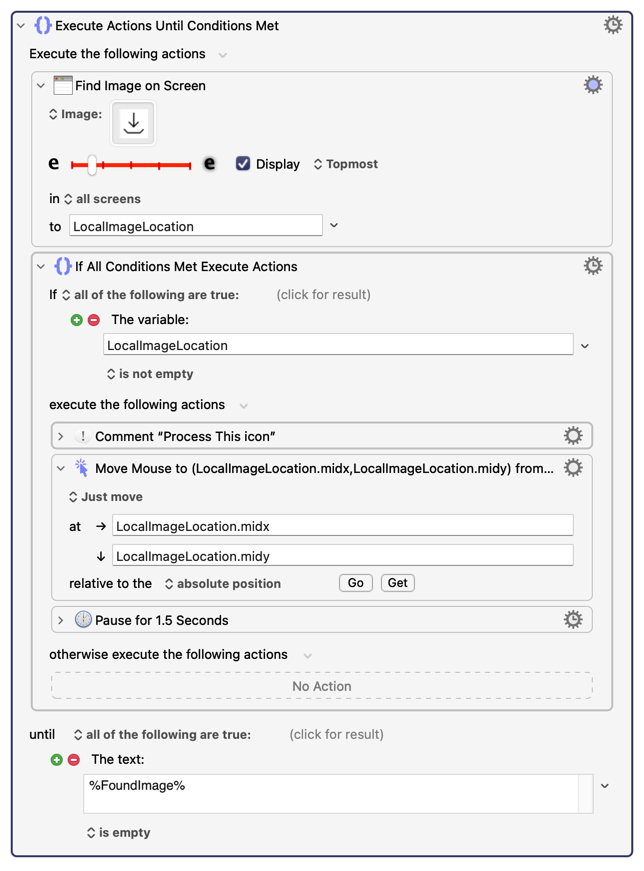Open the Topmost selection dropdown
Image resolution: width=644 pixels, height=871 pixels.
click(346, 164)
